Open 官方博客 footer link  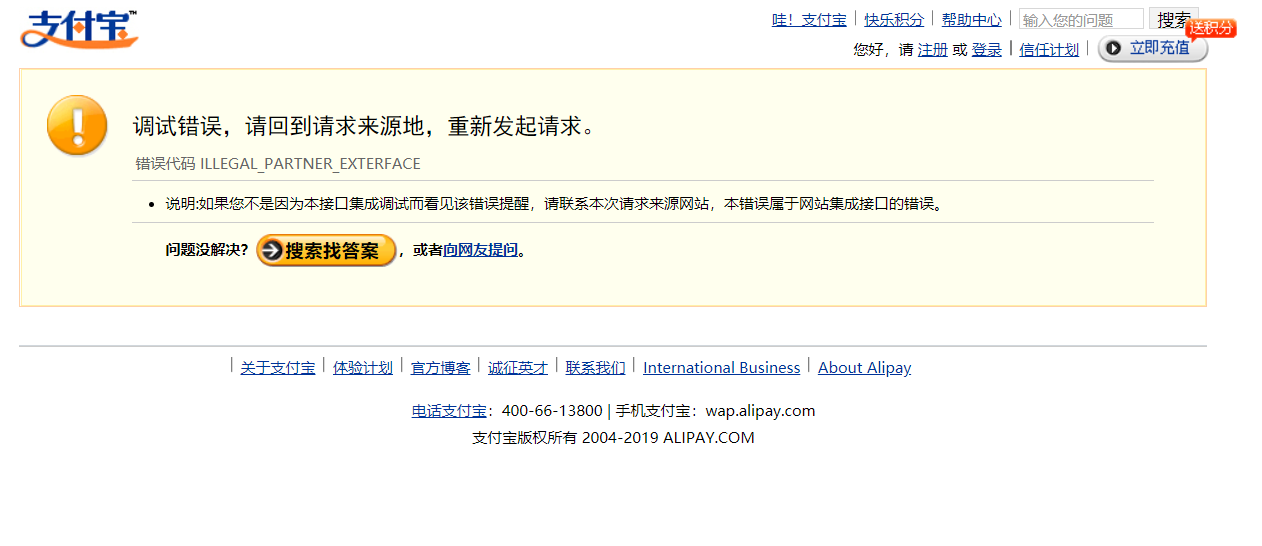440,368
